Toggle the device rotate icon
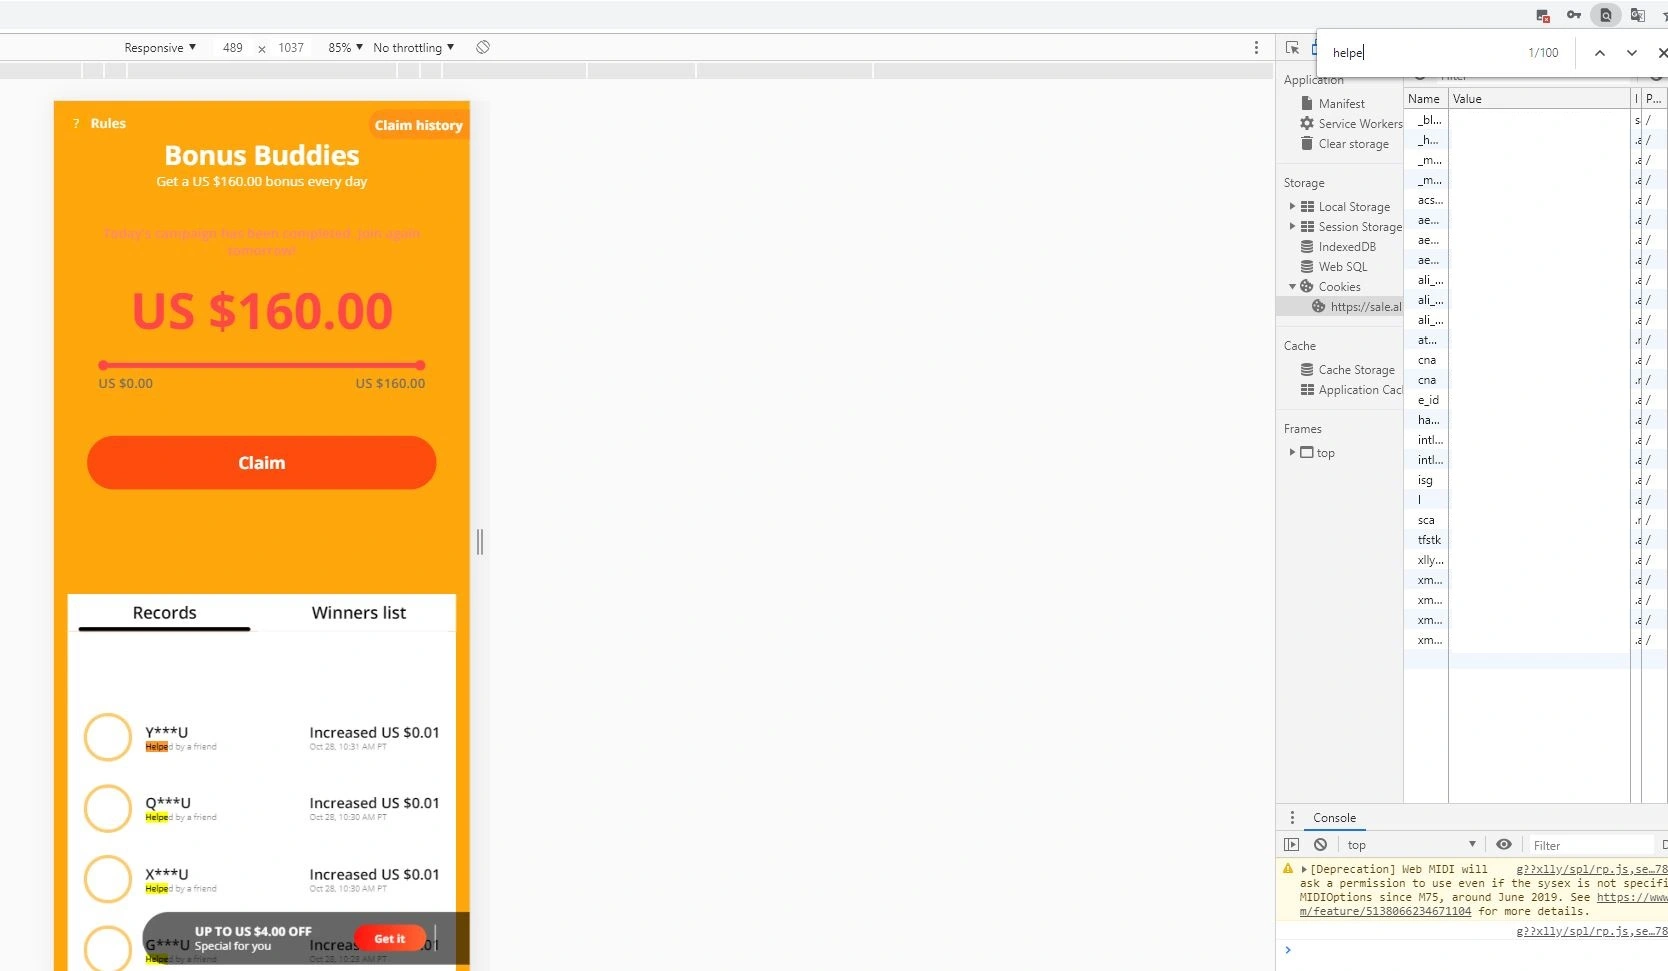 pyautogui.click(x=483, y=47)
